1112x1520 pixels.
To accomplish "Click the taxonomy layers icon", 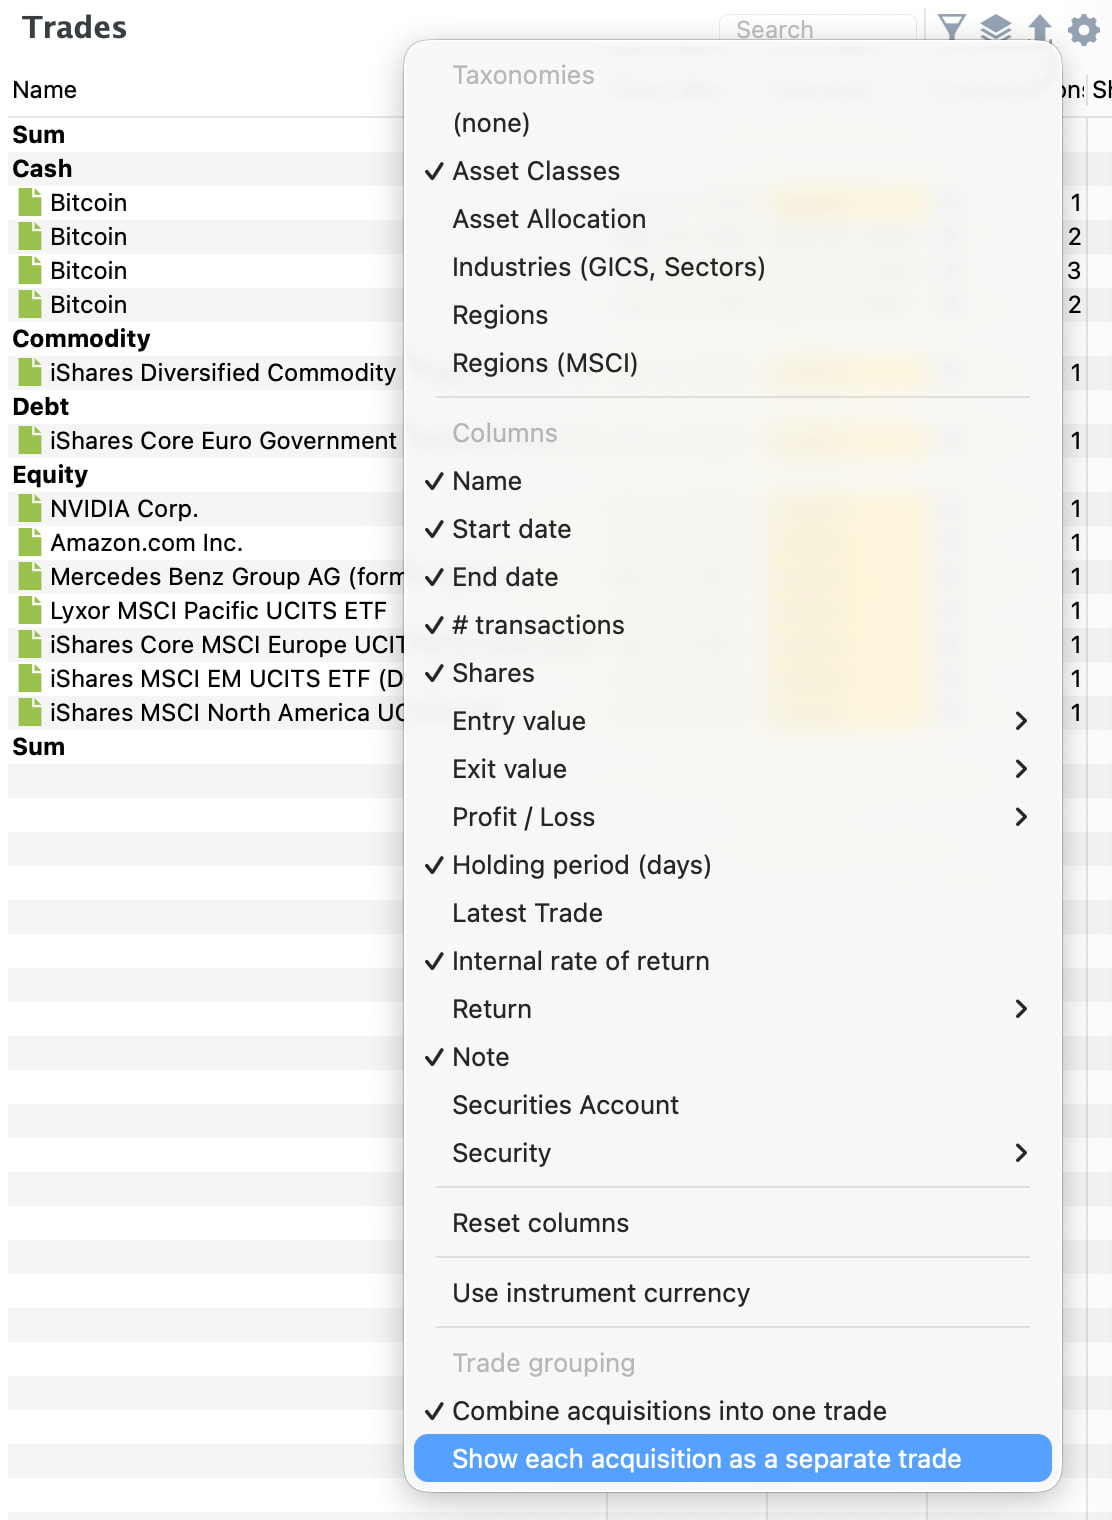I will coord(996,28).
